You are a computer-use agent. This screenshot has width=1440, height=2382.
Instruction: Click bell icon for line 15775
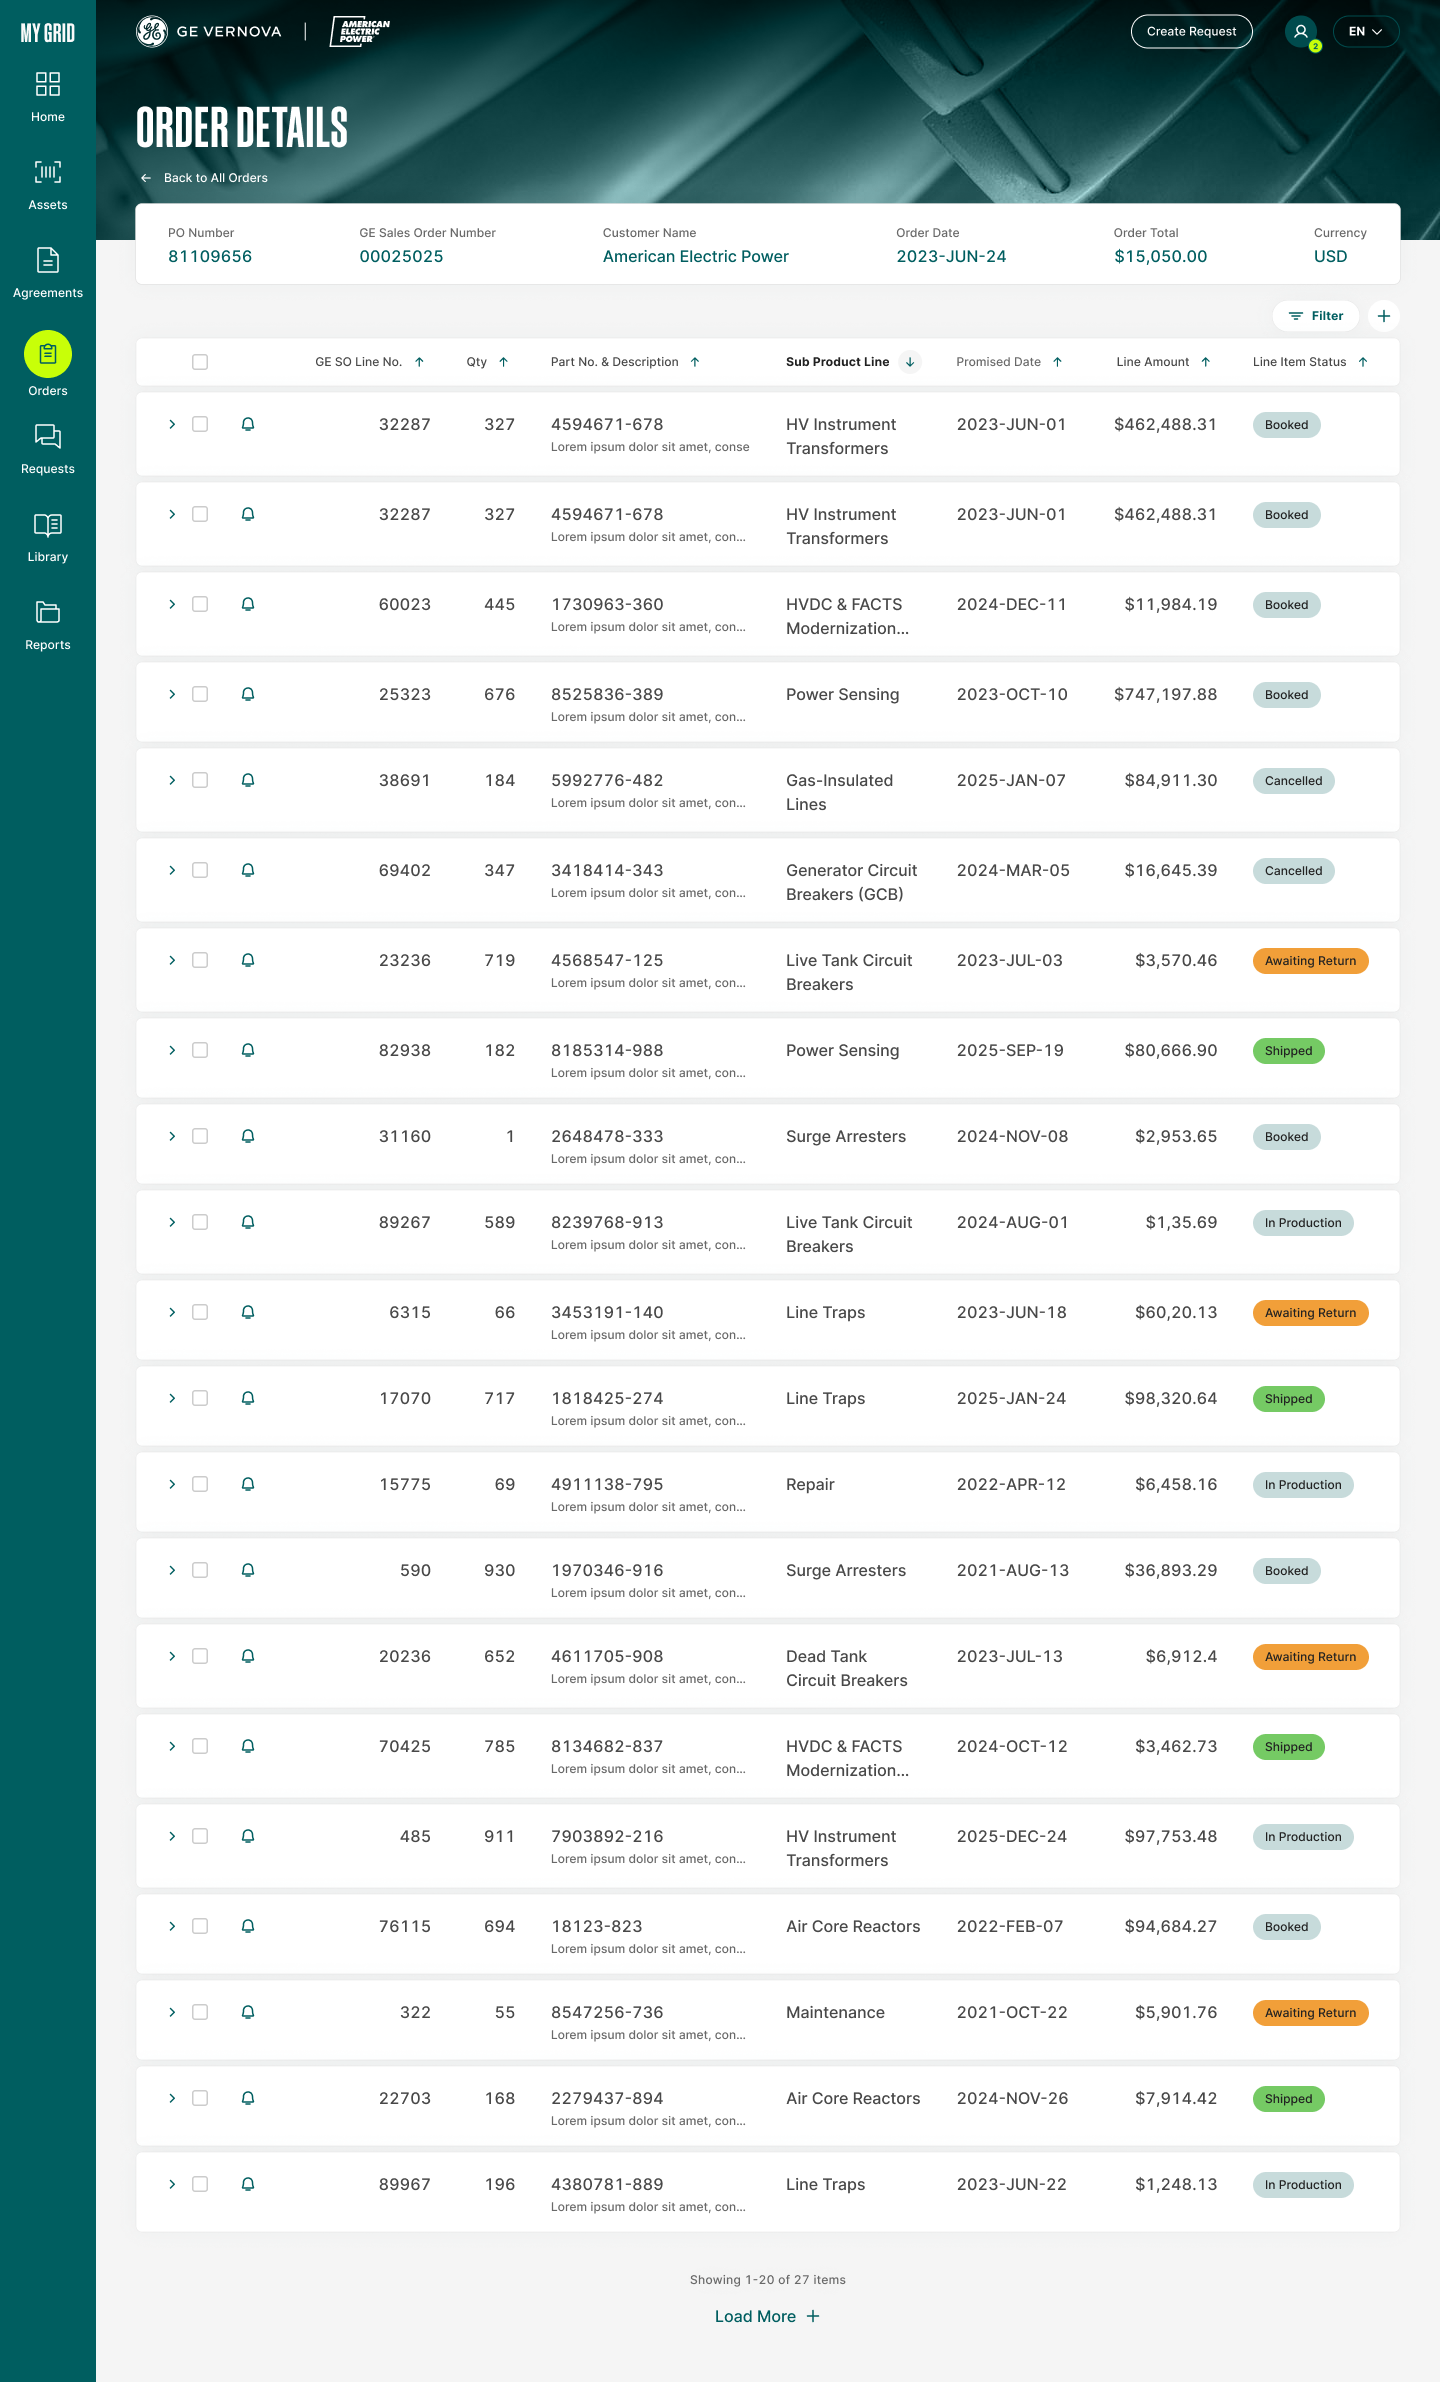248,1484
